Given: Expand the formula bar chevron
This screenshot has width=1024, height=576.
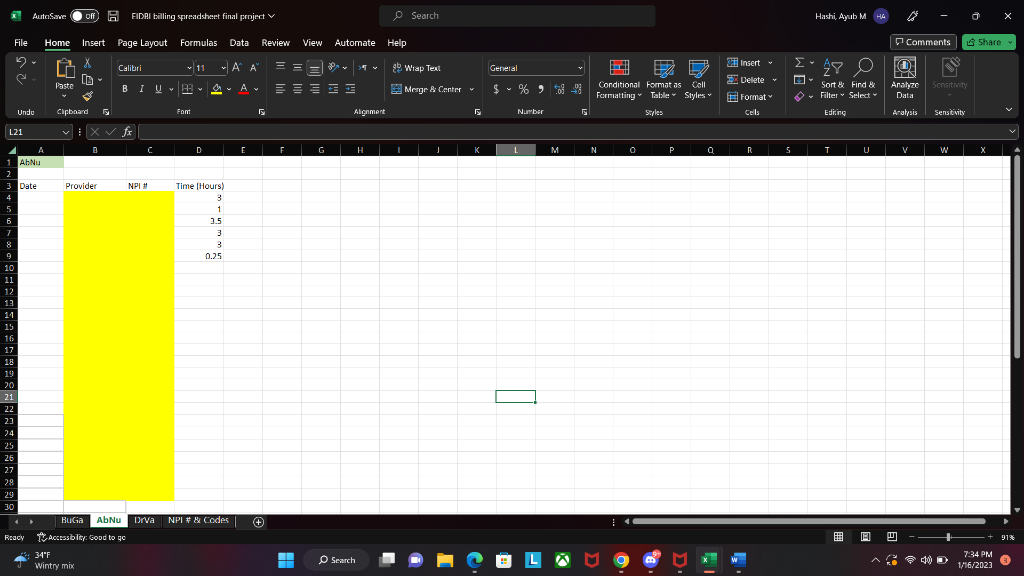Looking at the screenshot, I should (x=1012, y=132).
